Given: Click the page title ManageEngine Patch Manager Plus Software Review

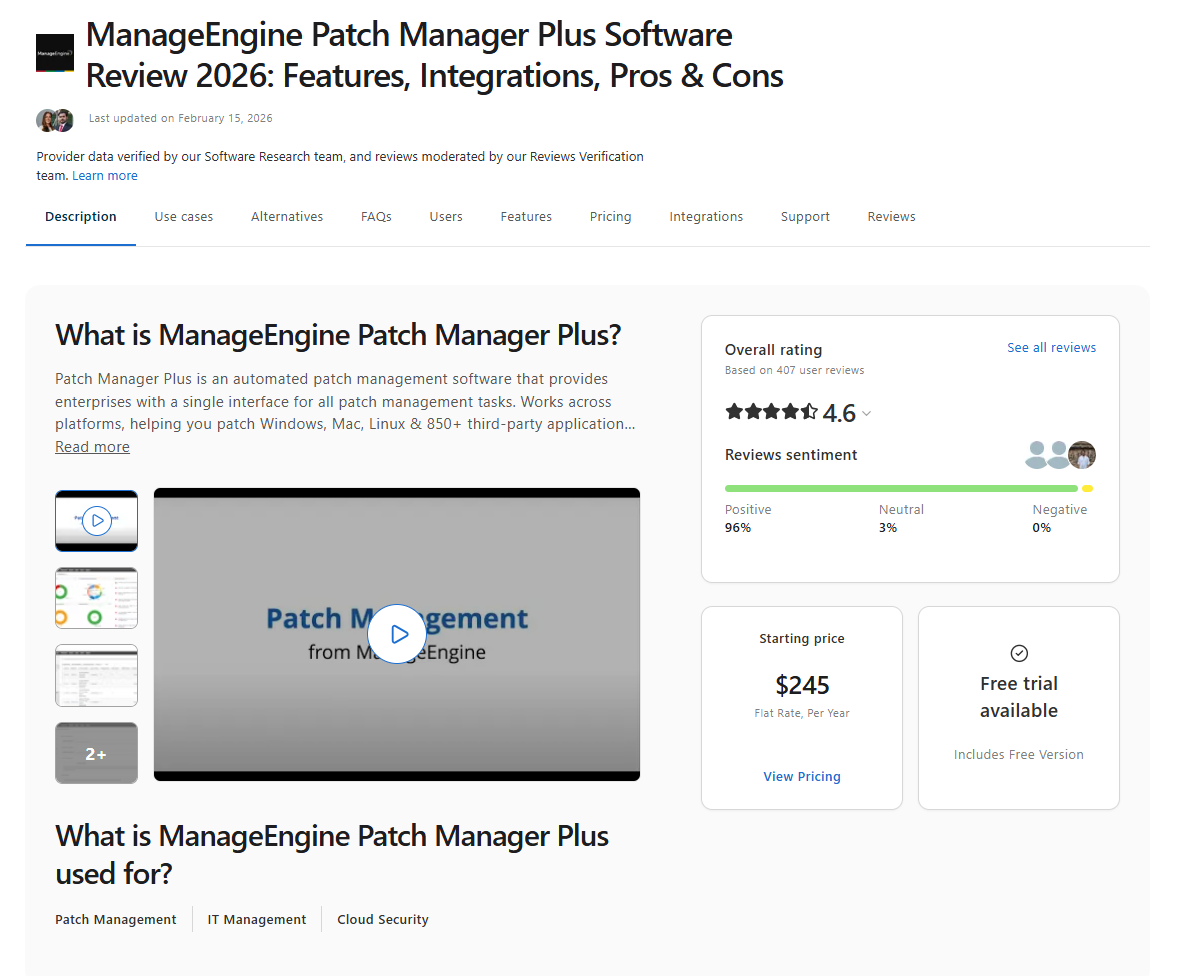Looking at the screenshot, I should coord(435,55).
